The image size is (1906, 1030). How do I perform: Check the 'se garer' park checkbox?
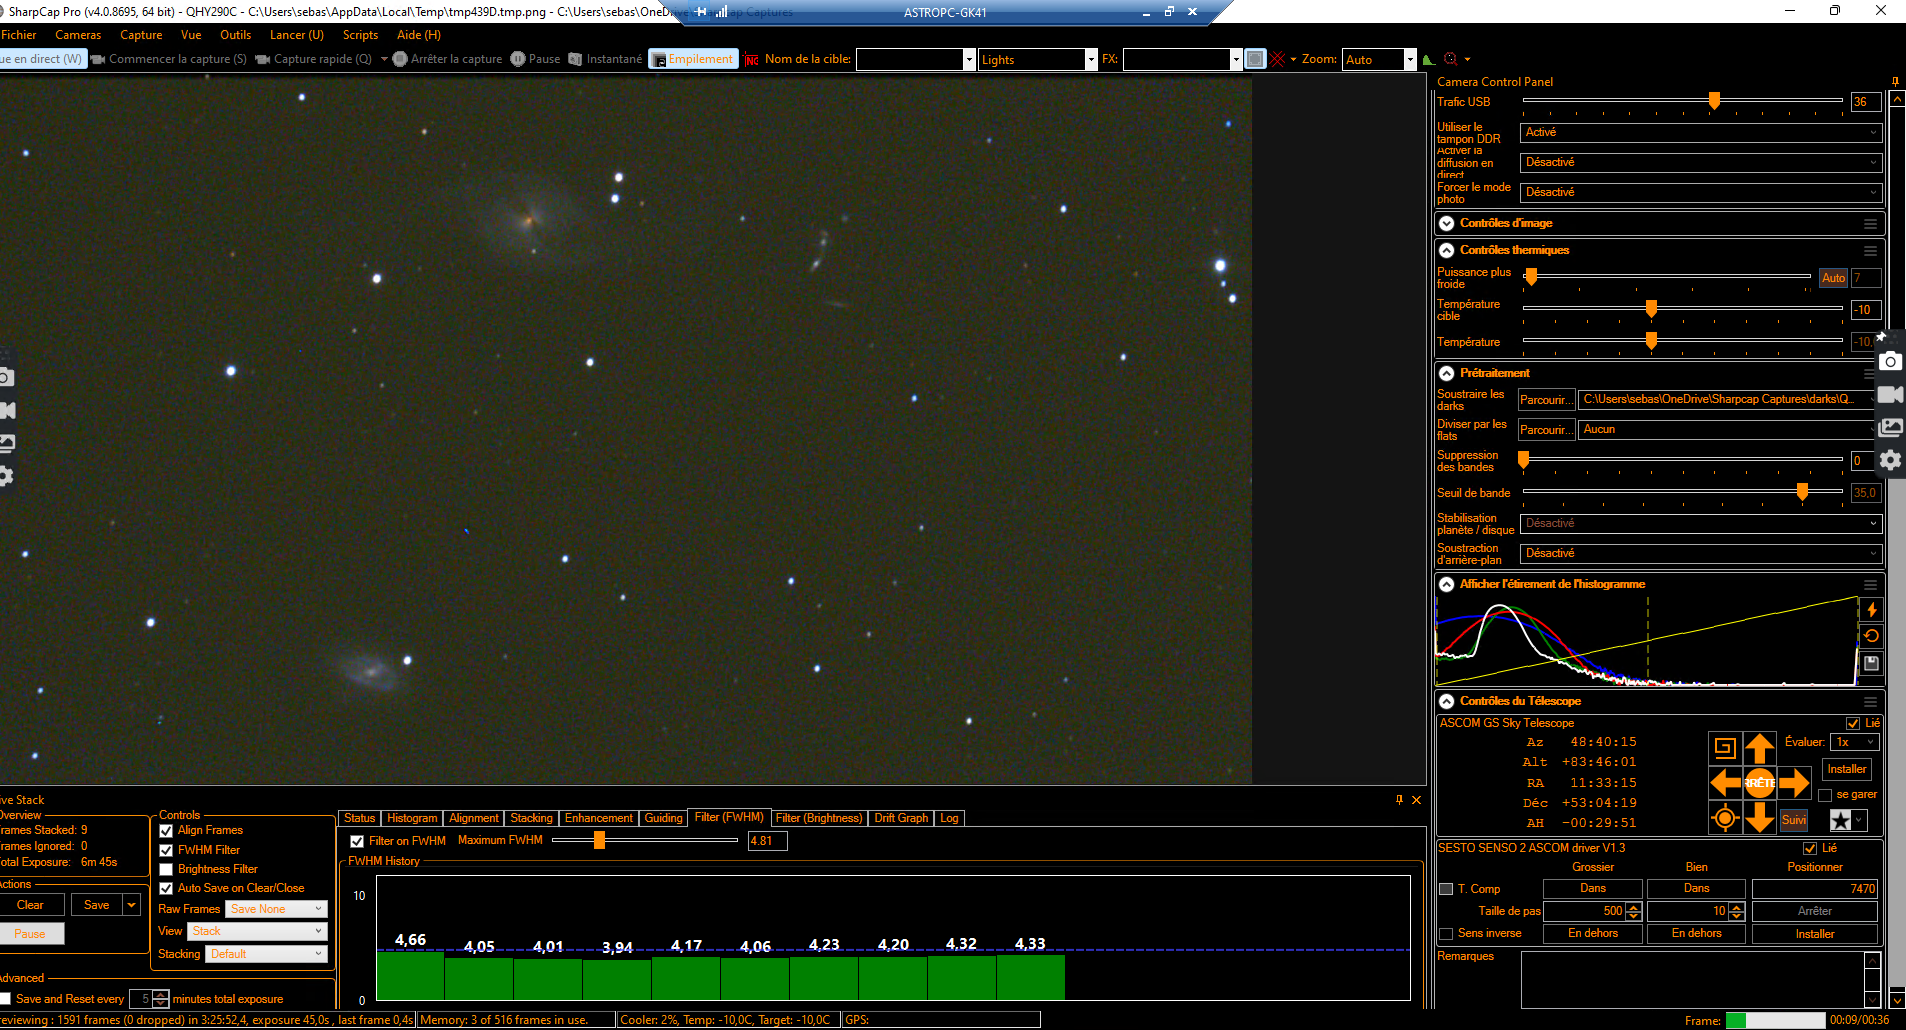tap(1825, 796)
